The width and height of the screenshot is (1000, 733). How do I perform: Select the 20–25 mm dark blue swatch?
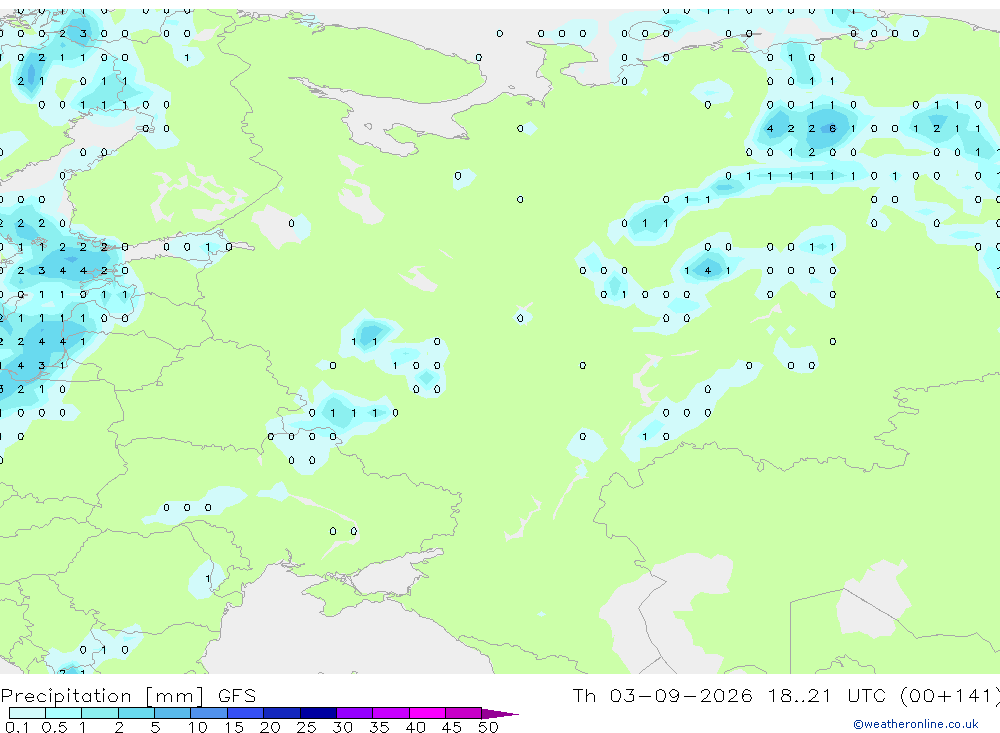[x=281, y=713]
